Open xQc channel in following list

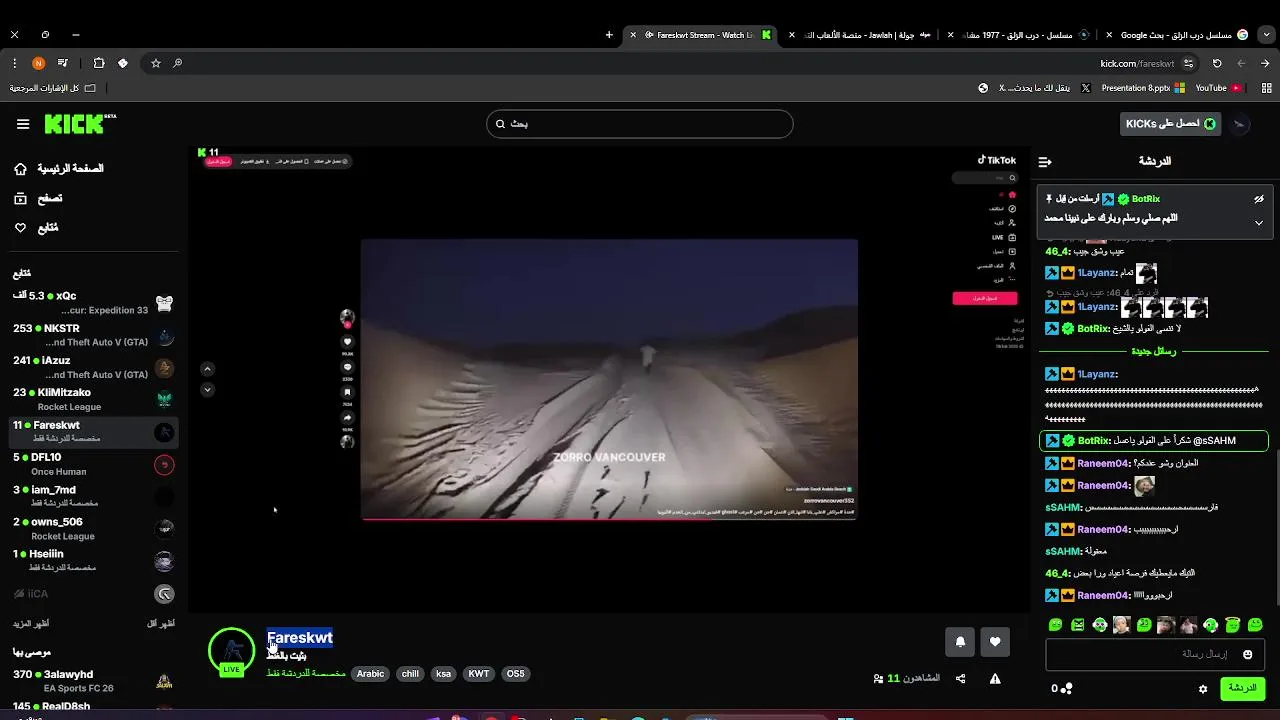tap(94, 303)
